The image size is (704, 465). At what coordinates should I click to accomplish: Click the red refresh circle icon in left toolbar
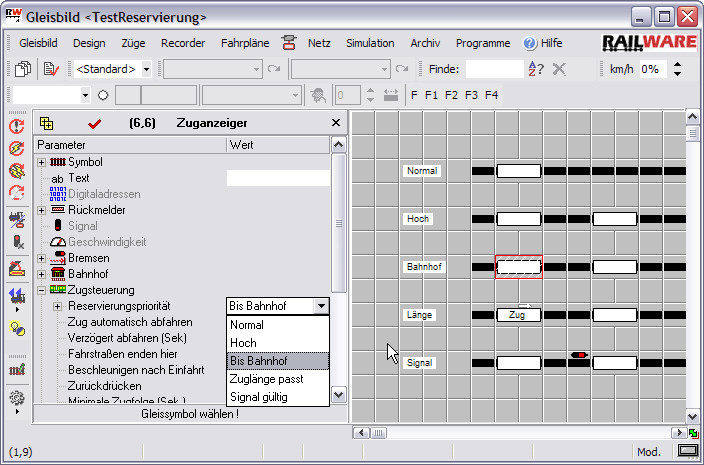pos(17,193)
